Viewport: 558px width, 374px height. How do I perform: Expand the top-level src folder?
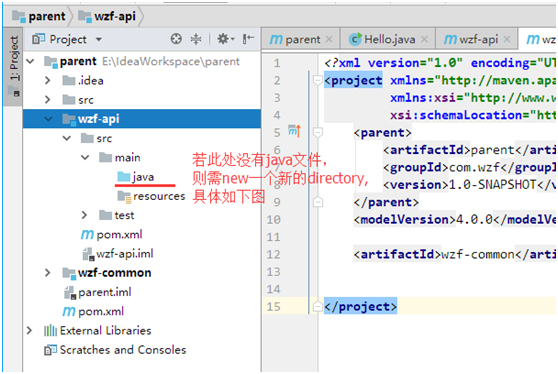click(48, 100)
